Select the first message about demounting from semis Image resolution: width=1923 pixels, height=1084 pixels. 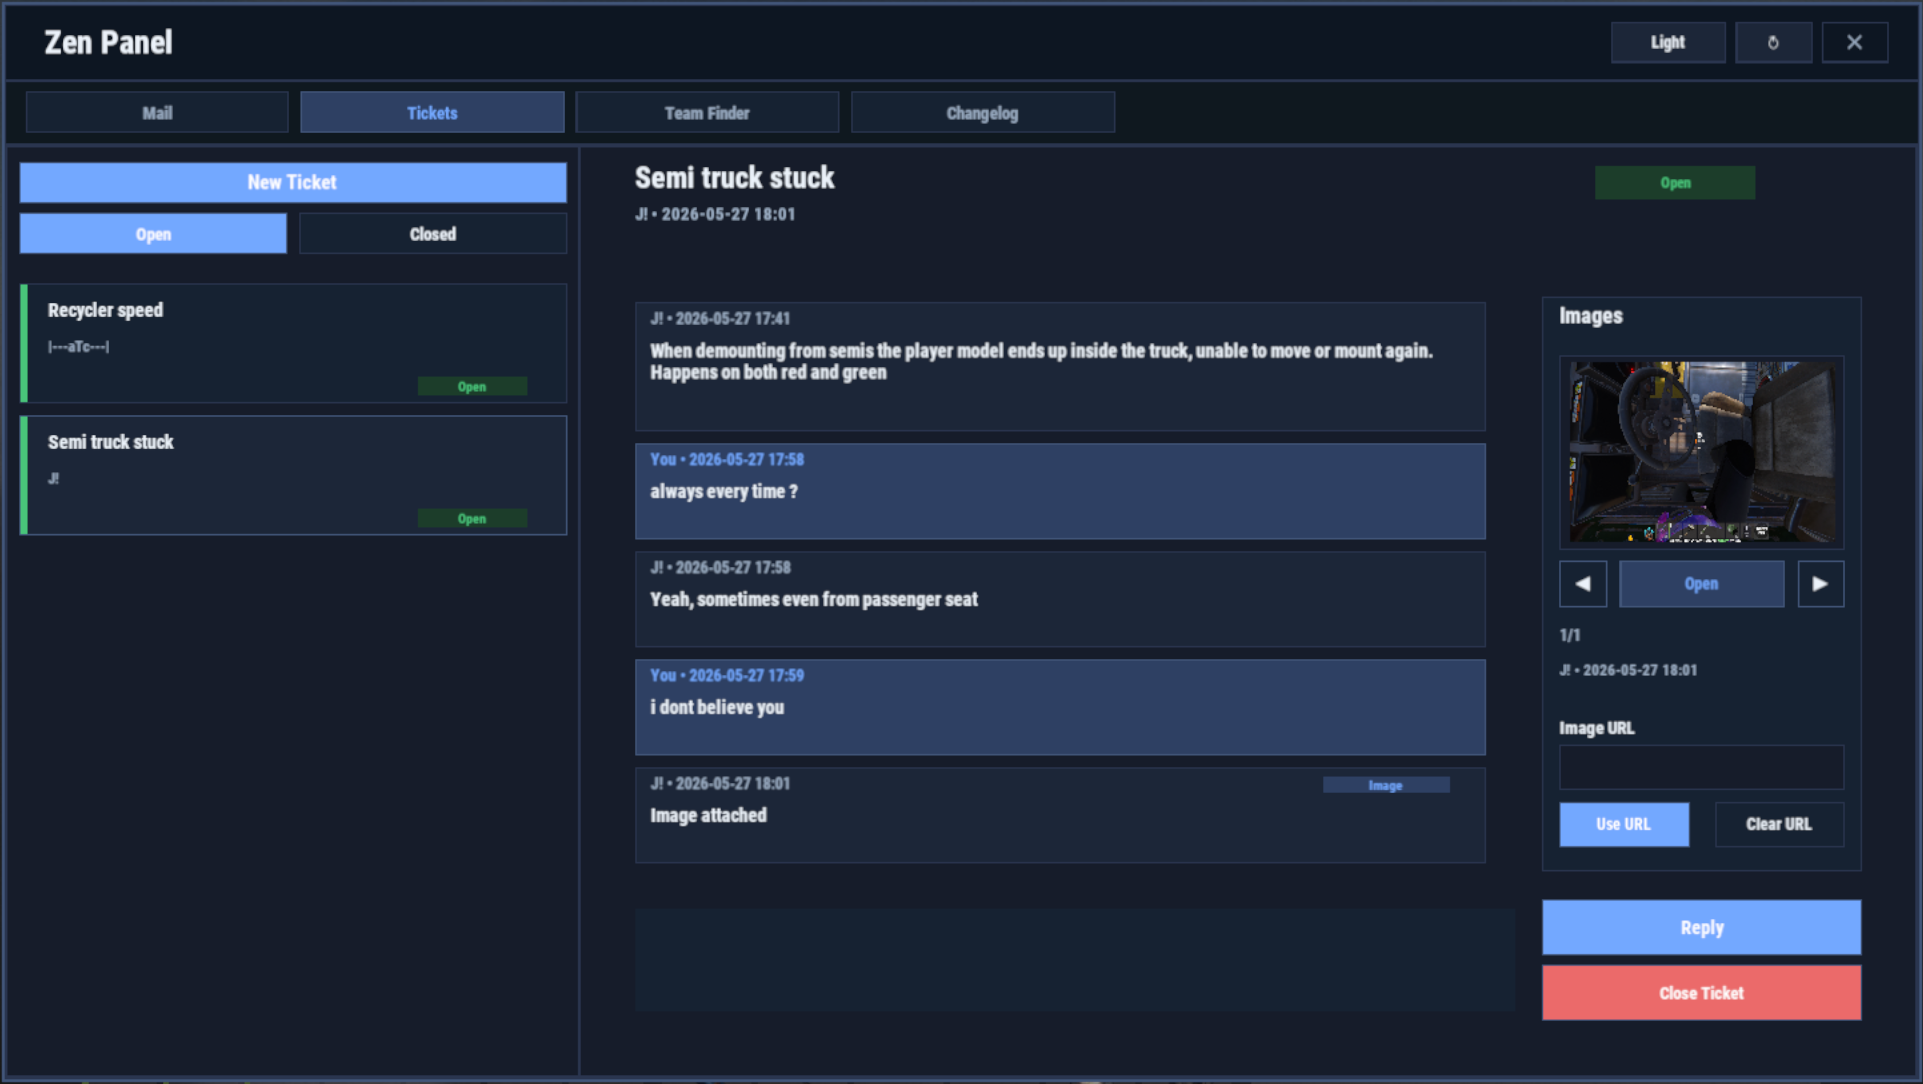tap(1060, 367)
